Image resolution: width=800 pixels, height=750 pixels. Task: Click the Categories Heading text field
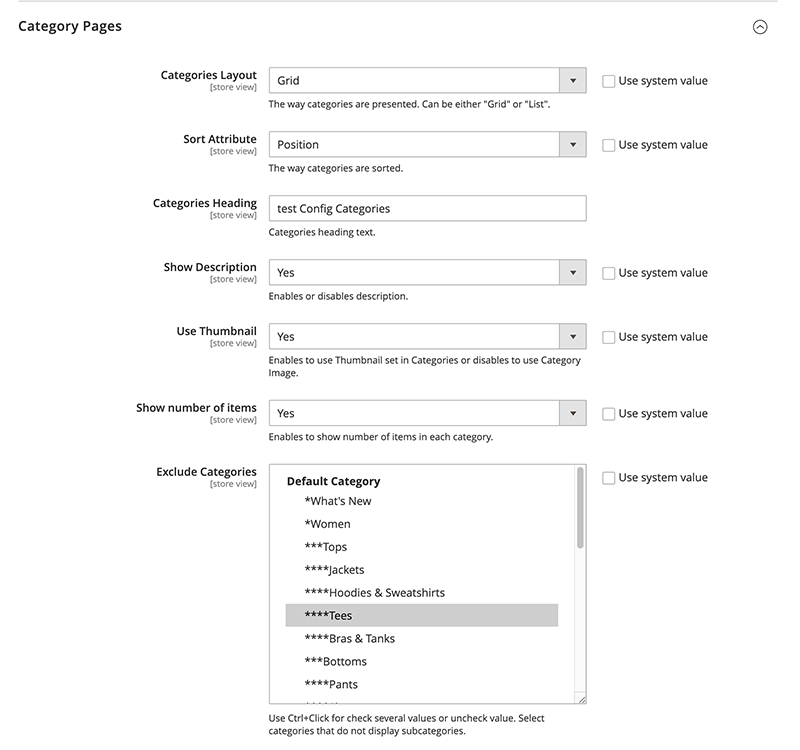click(x=427, y=208)
